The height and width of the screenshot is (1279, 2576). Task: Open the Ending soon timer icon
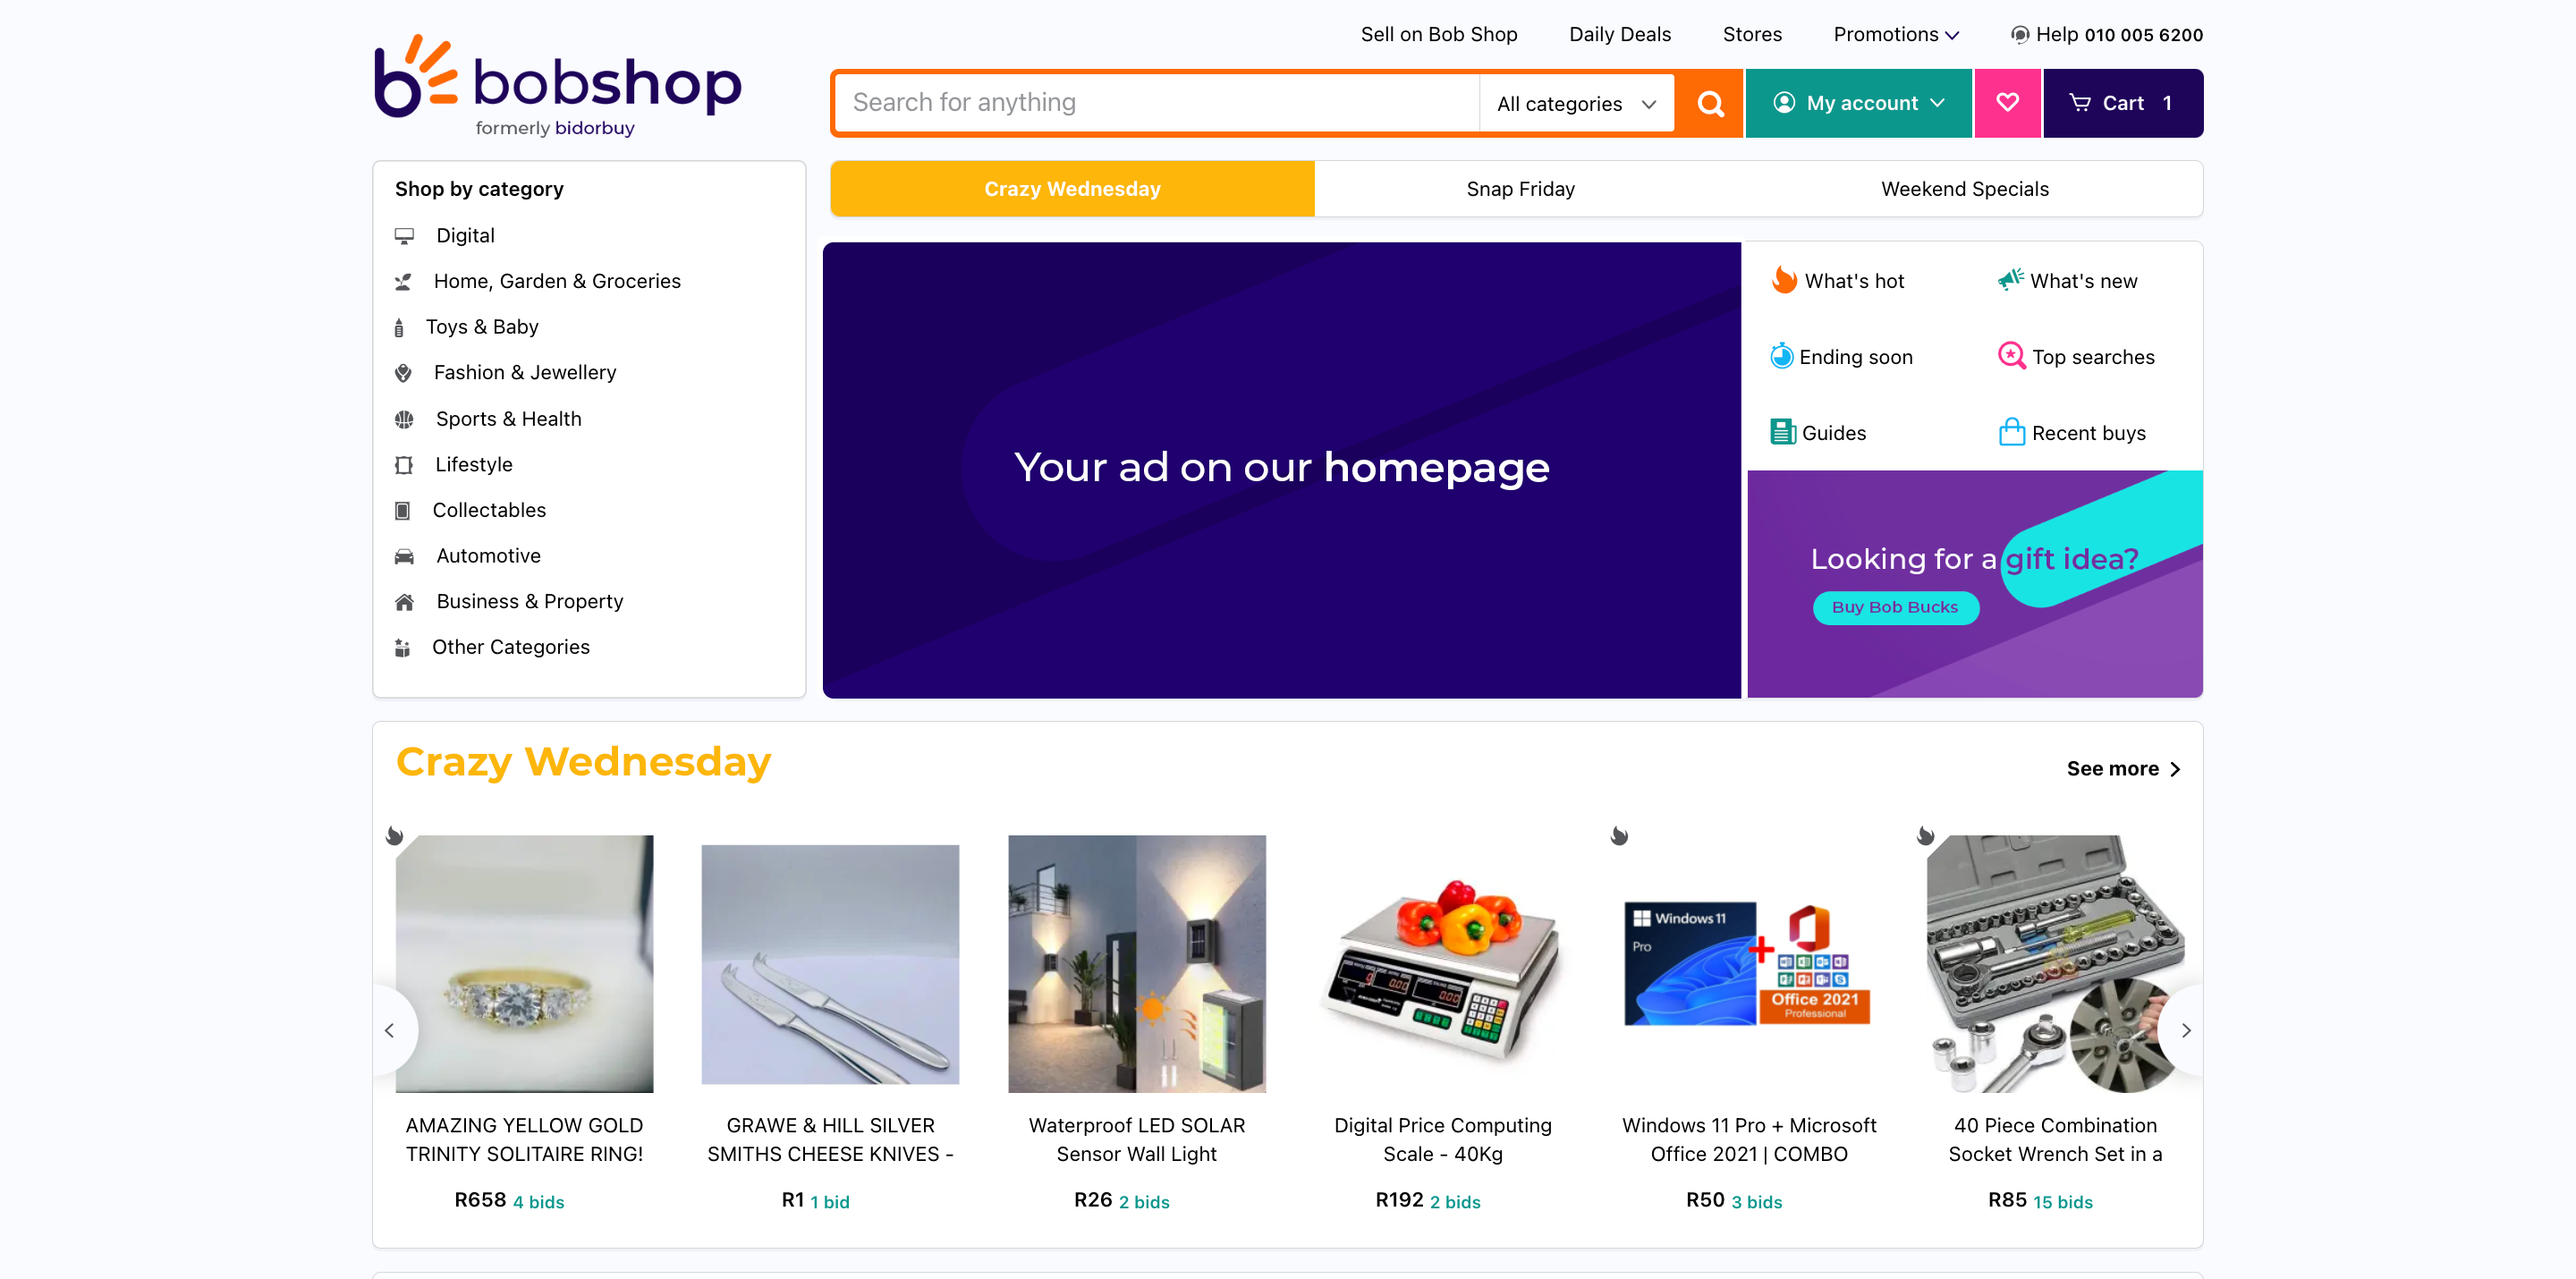tap(1781, 356)
